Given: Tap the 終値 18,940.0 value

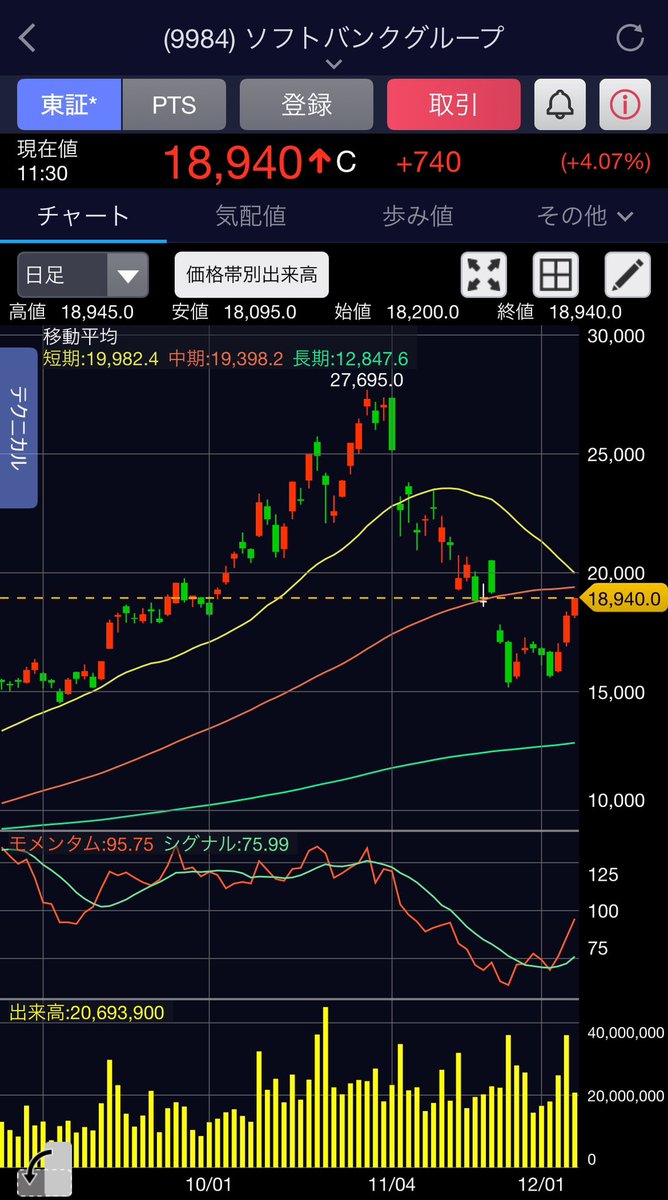Looking at the screenshot, I should point(559,312).
